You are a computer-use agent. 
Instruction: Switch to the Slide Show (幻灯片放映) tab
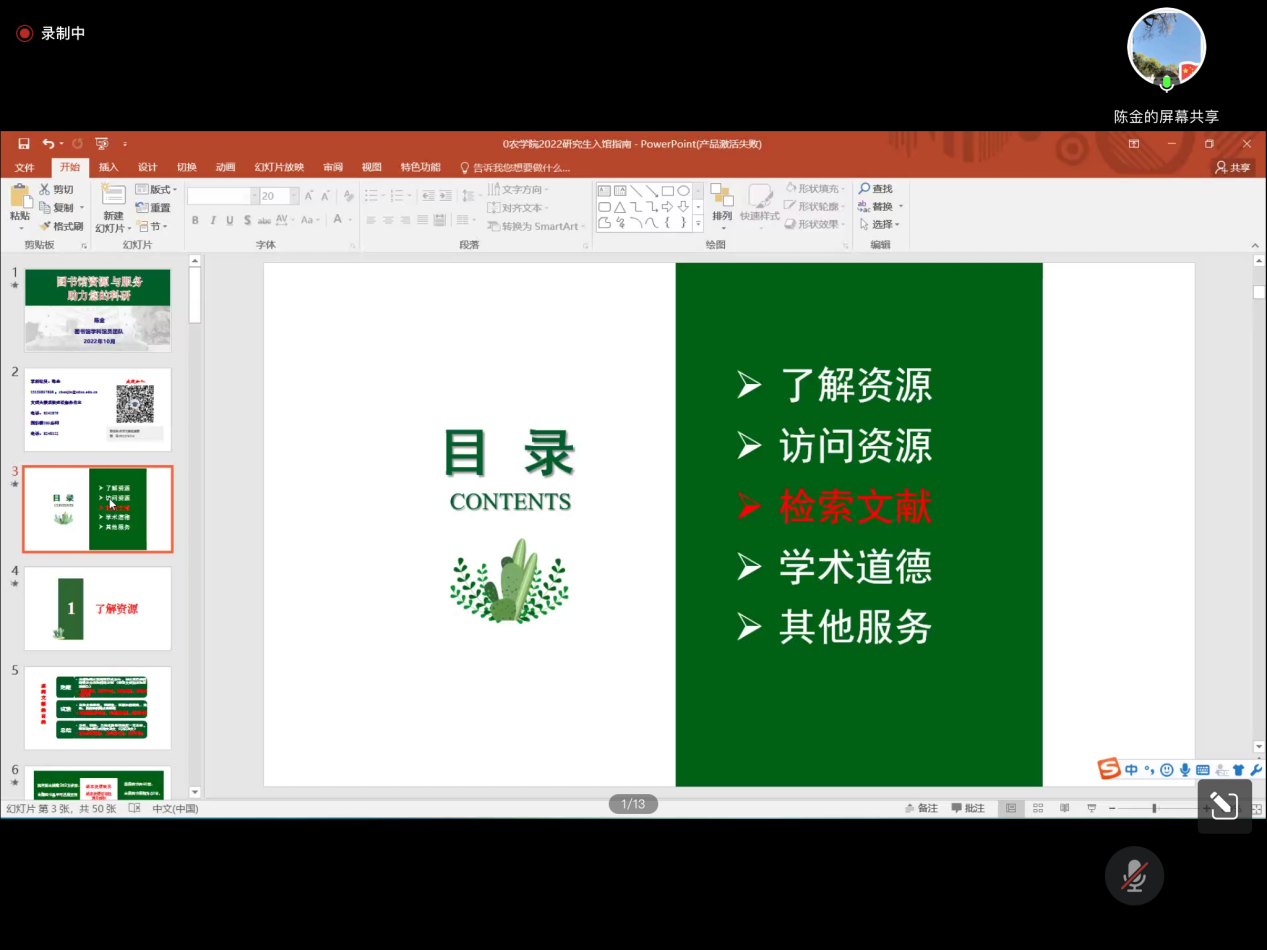click(279, 168)
